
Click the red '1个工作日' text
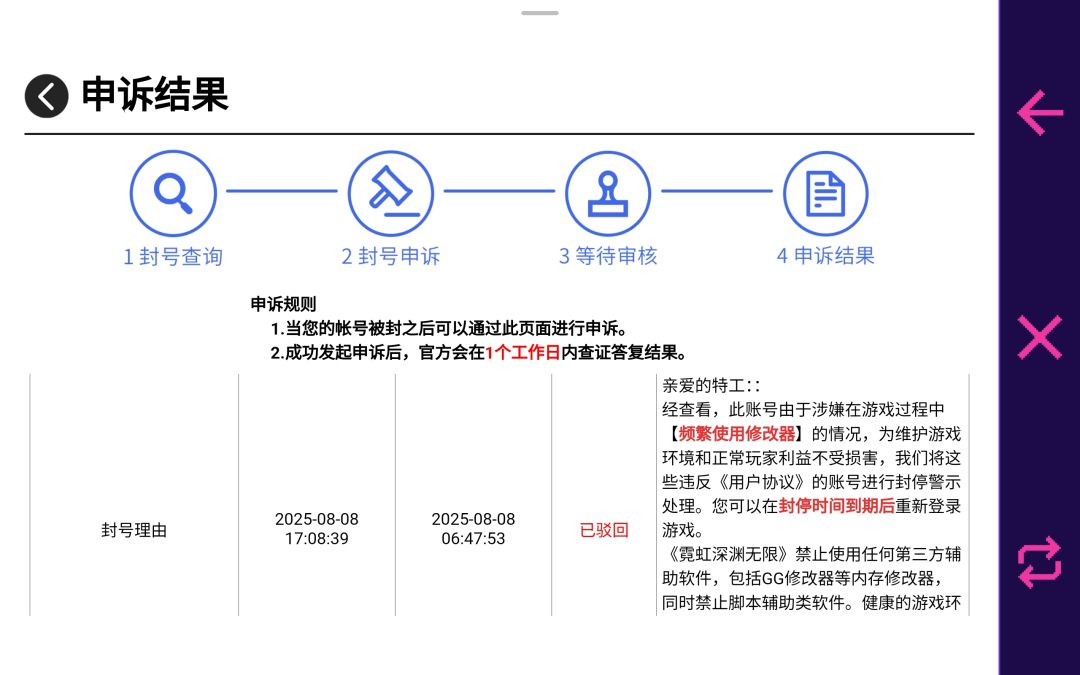(523, 353)
